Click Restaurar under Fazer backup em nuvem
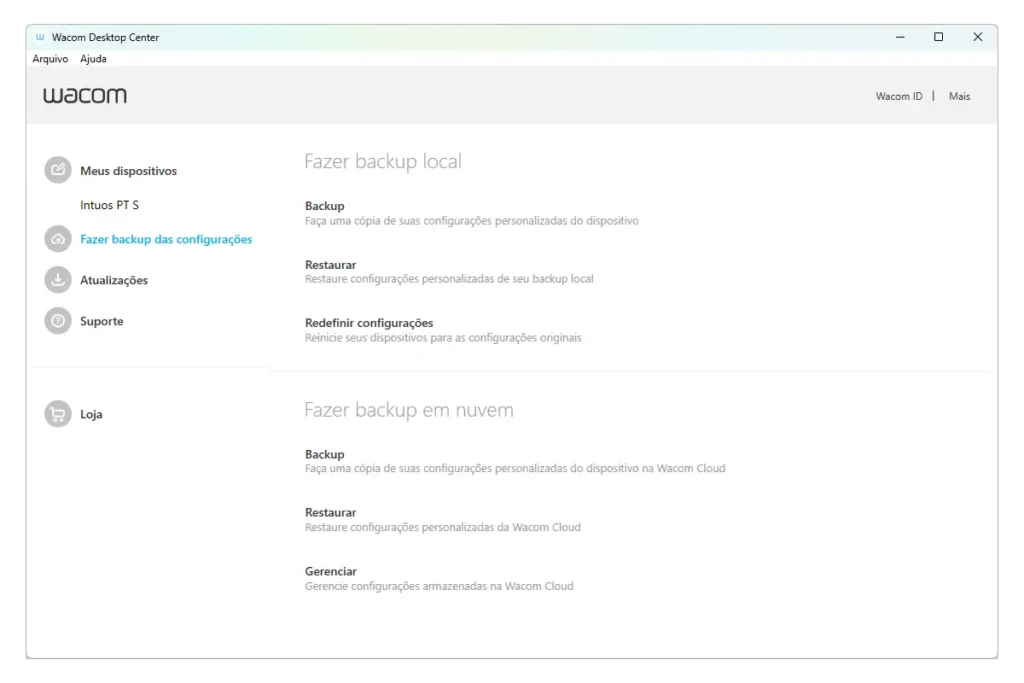The image size is (1024, 683). 330,513
